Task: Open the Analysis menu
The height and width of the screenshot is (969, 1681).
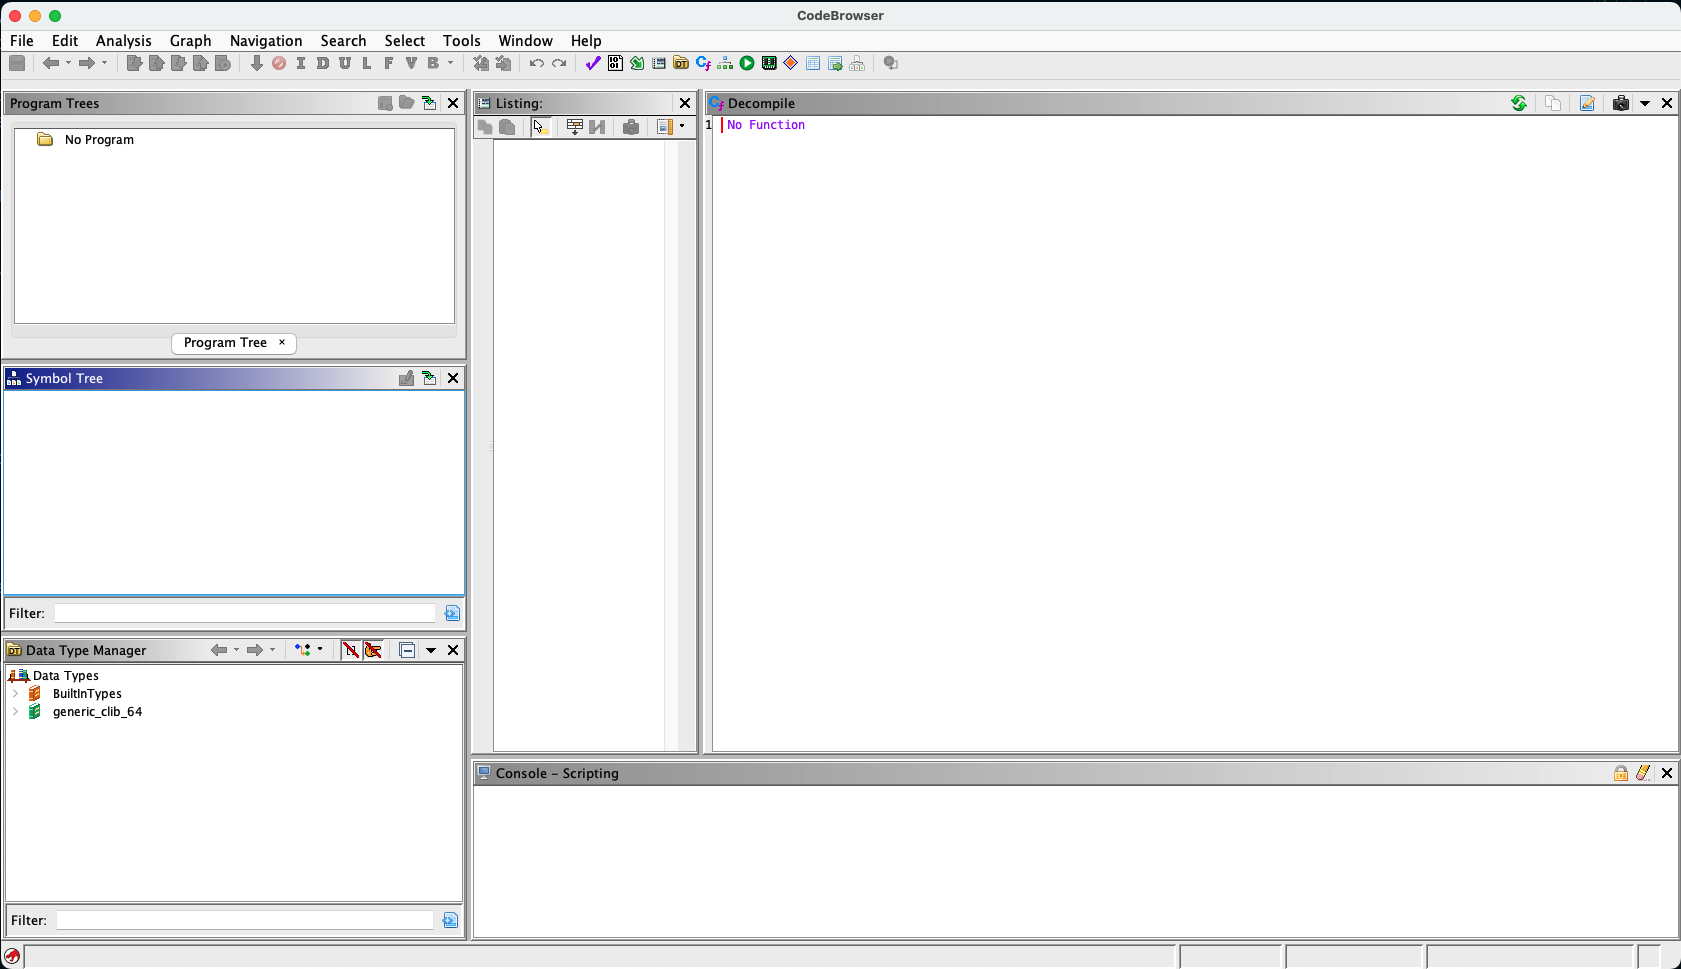Action: [123, 41]
